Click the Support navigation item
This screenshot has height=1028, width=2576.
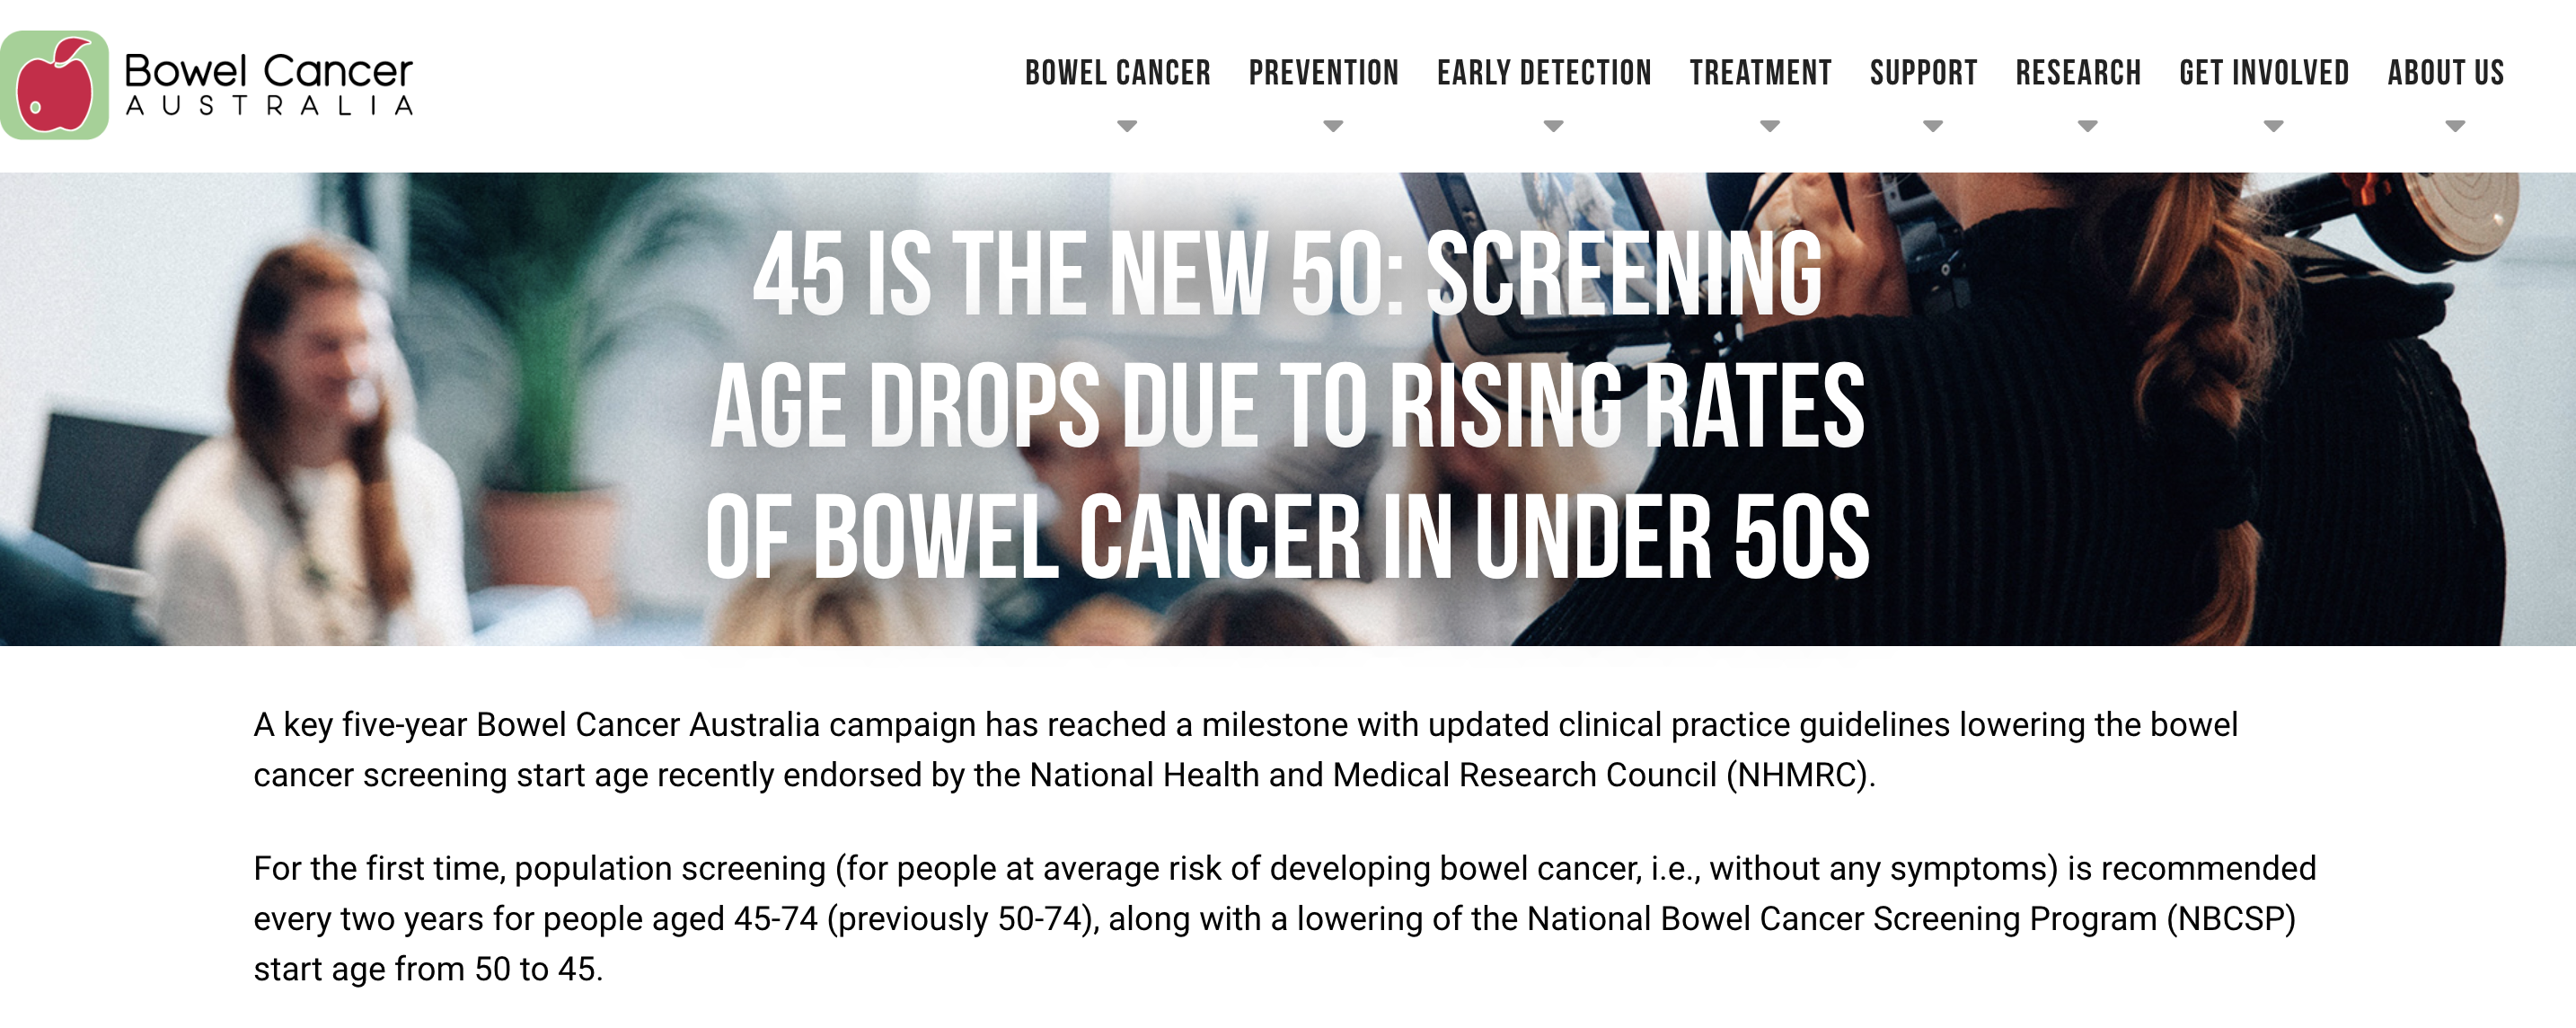tap(1923, 73)
